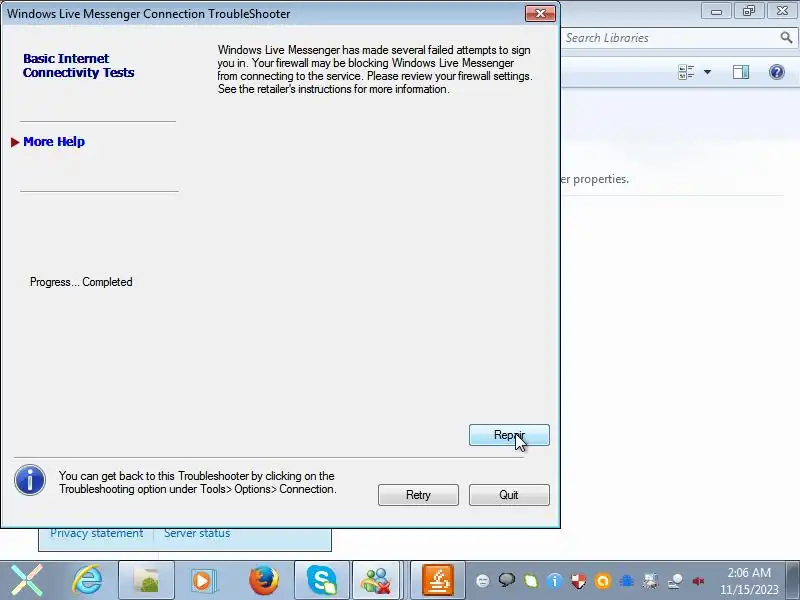Screen dimensions: 800x600
Task: Click the blue info tray icon
Action: pos(554,581)
